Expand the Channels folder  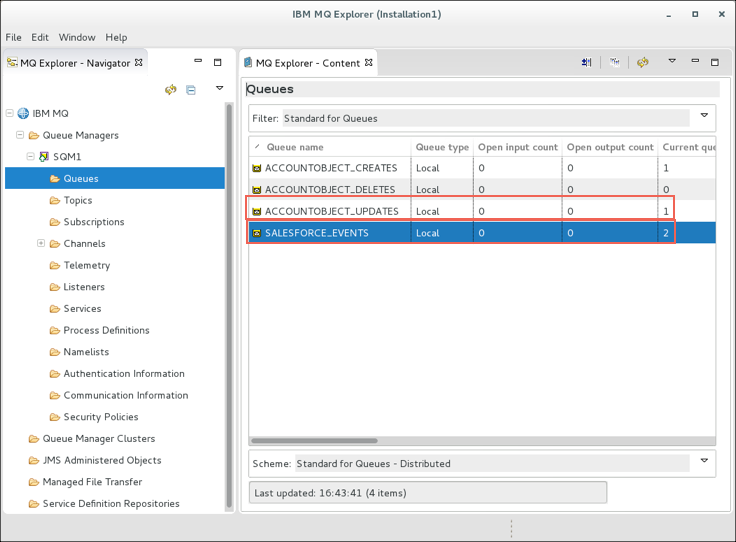pyautogui.click(x=41, y=243)
